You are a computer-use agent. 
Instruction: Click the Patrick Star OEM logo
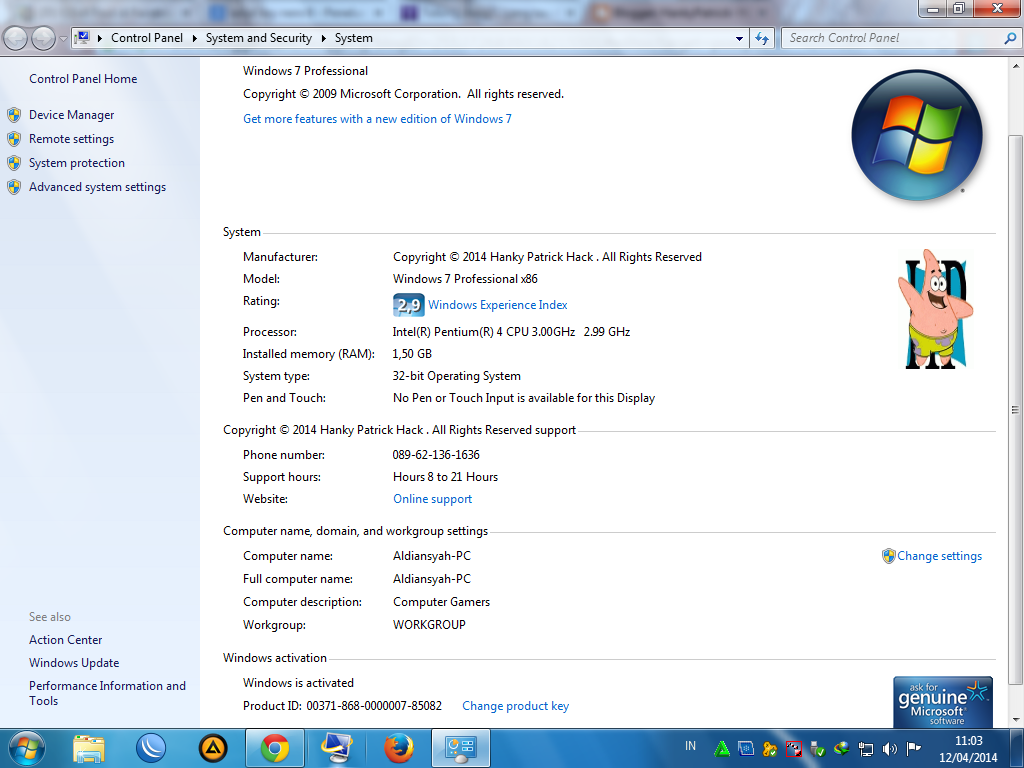[x=935, y=309]
